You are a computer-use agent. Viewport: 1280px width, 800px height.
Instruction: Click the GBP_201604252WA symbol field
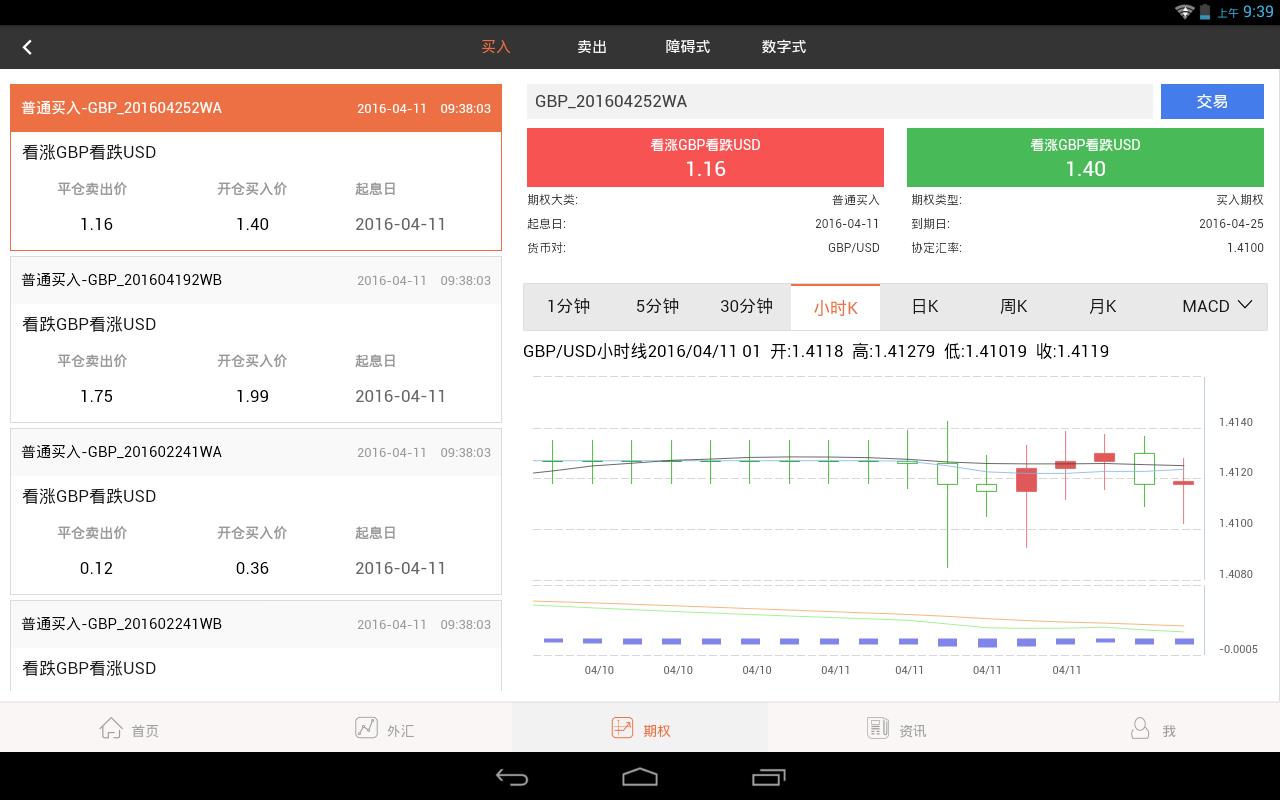pos(840,101)
